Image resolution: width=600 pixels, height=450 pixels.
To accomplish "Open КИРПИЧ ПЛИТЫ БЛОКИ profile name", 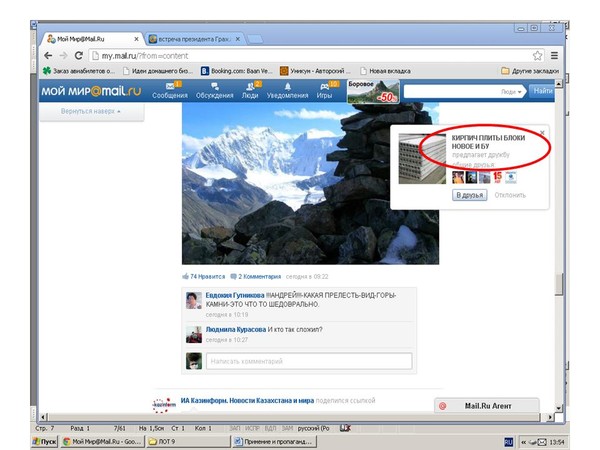I will pos(488,142).
